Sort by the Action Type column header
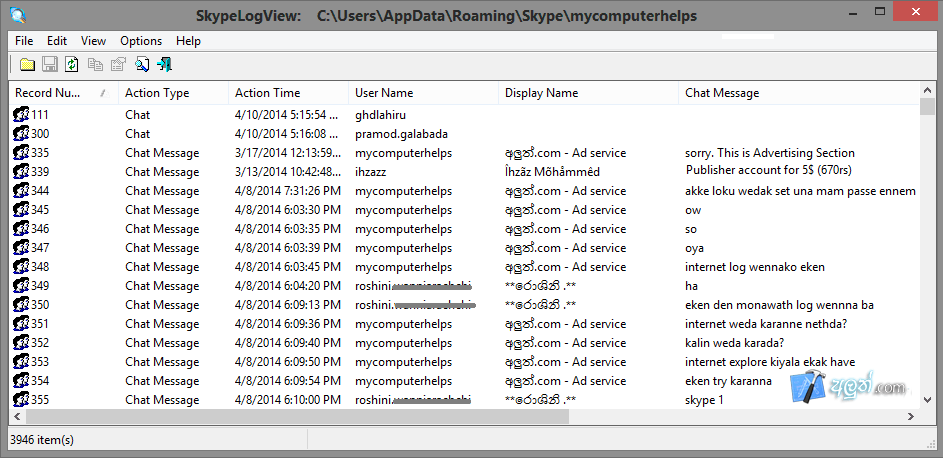The image size is (943, 458). click(173, 93)
